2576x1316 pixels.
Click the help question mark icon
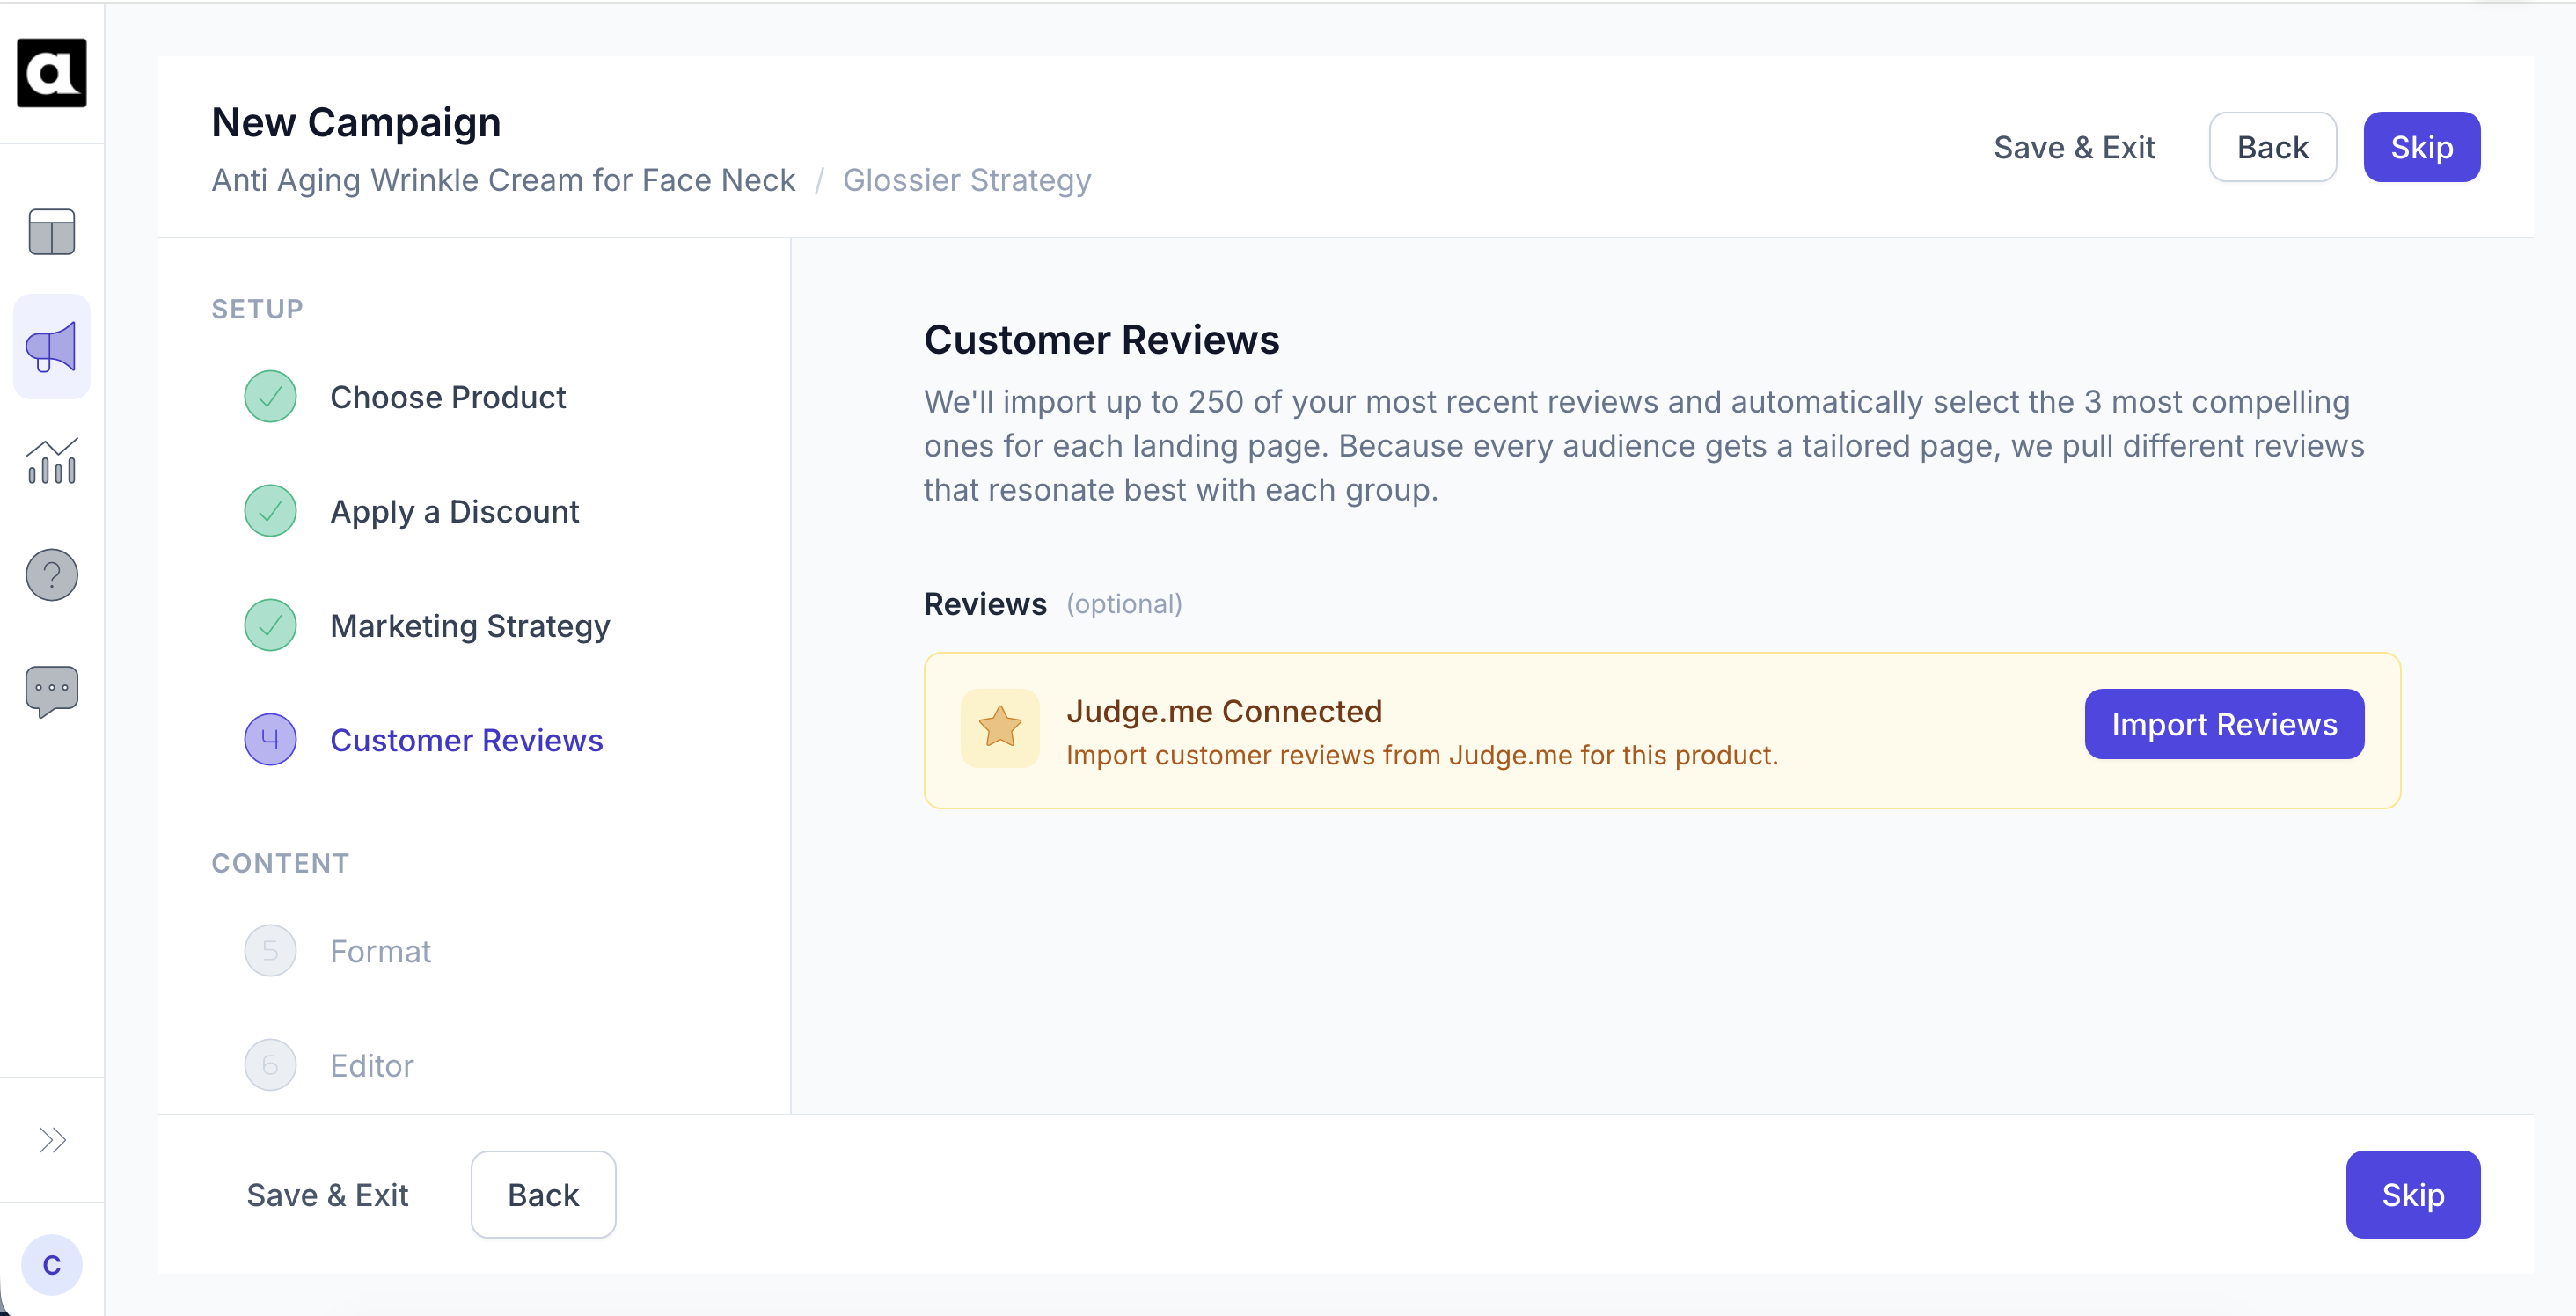tap(52, 575)
